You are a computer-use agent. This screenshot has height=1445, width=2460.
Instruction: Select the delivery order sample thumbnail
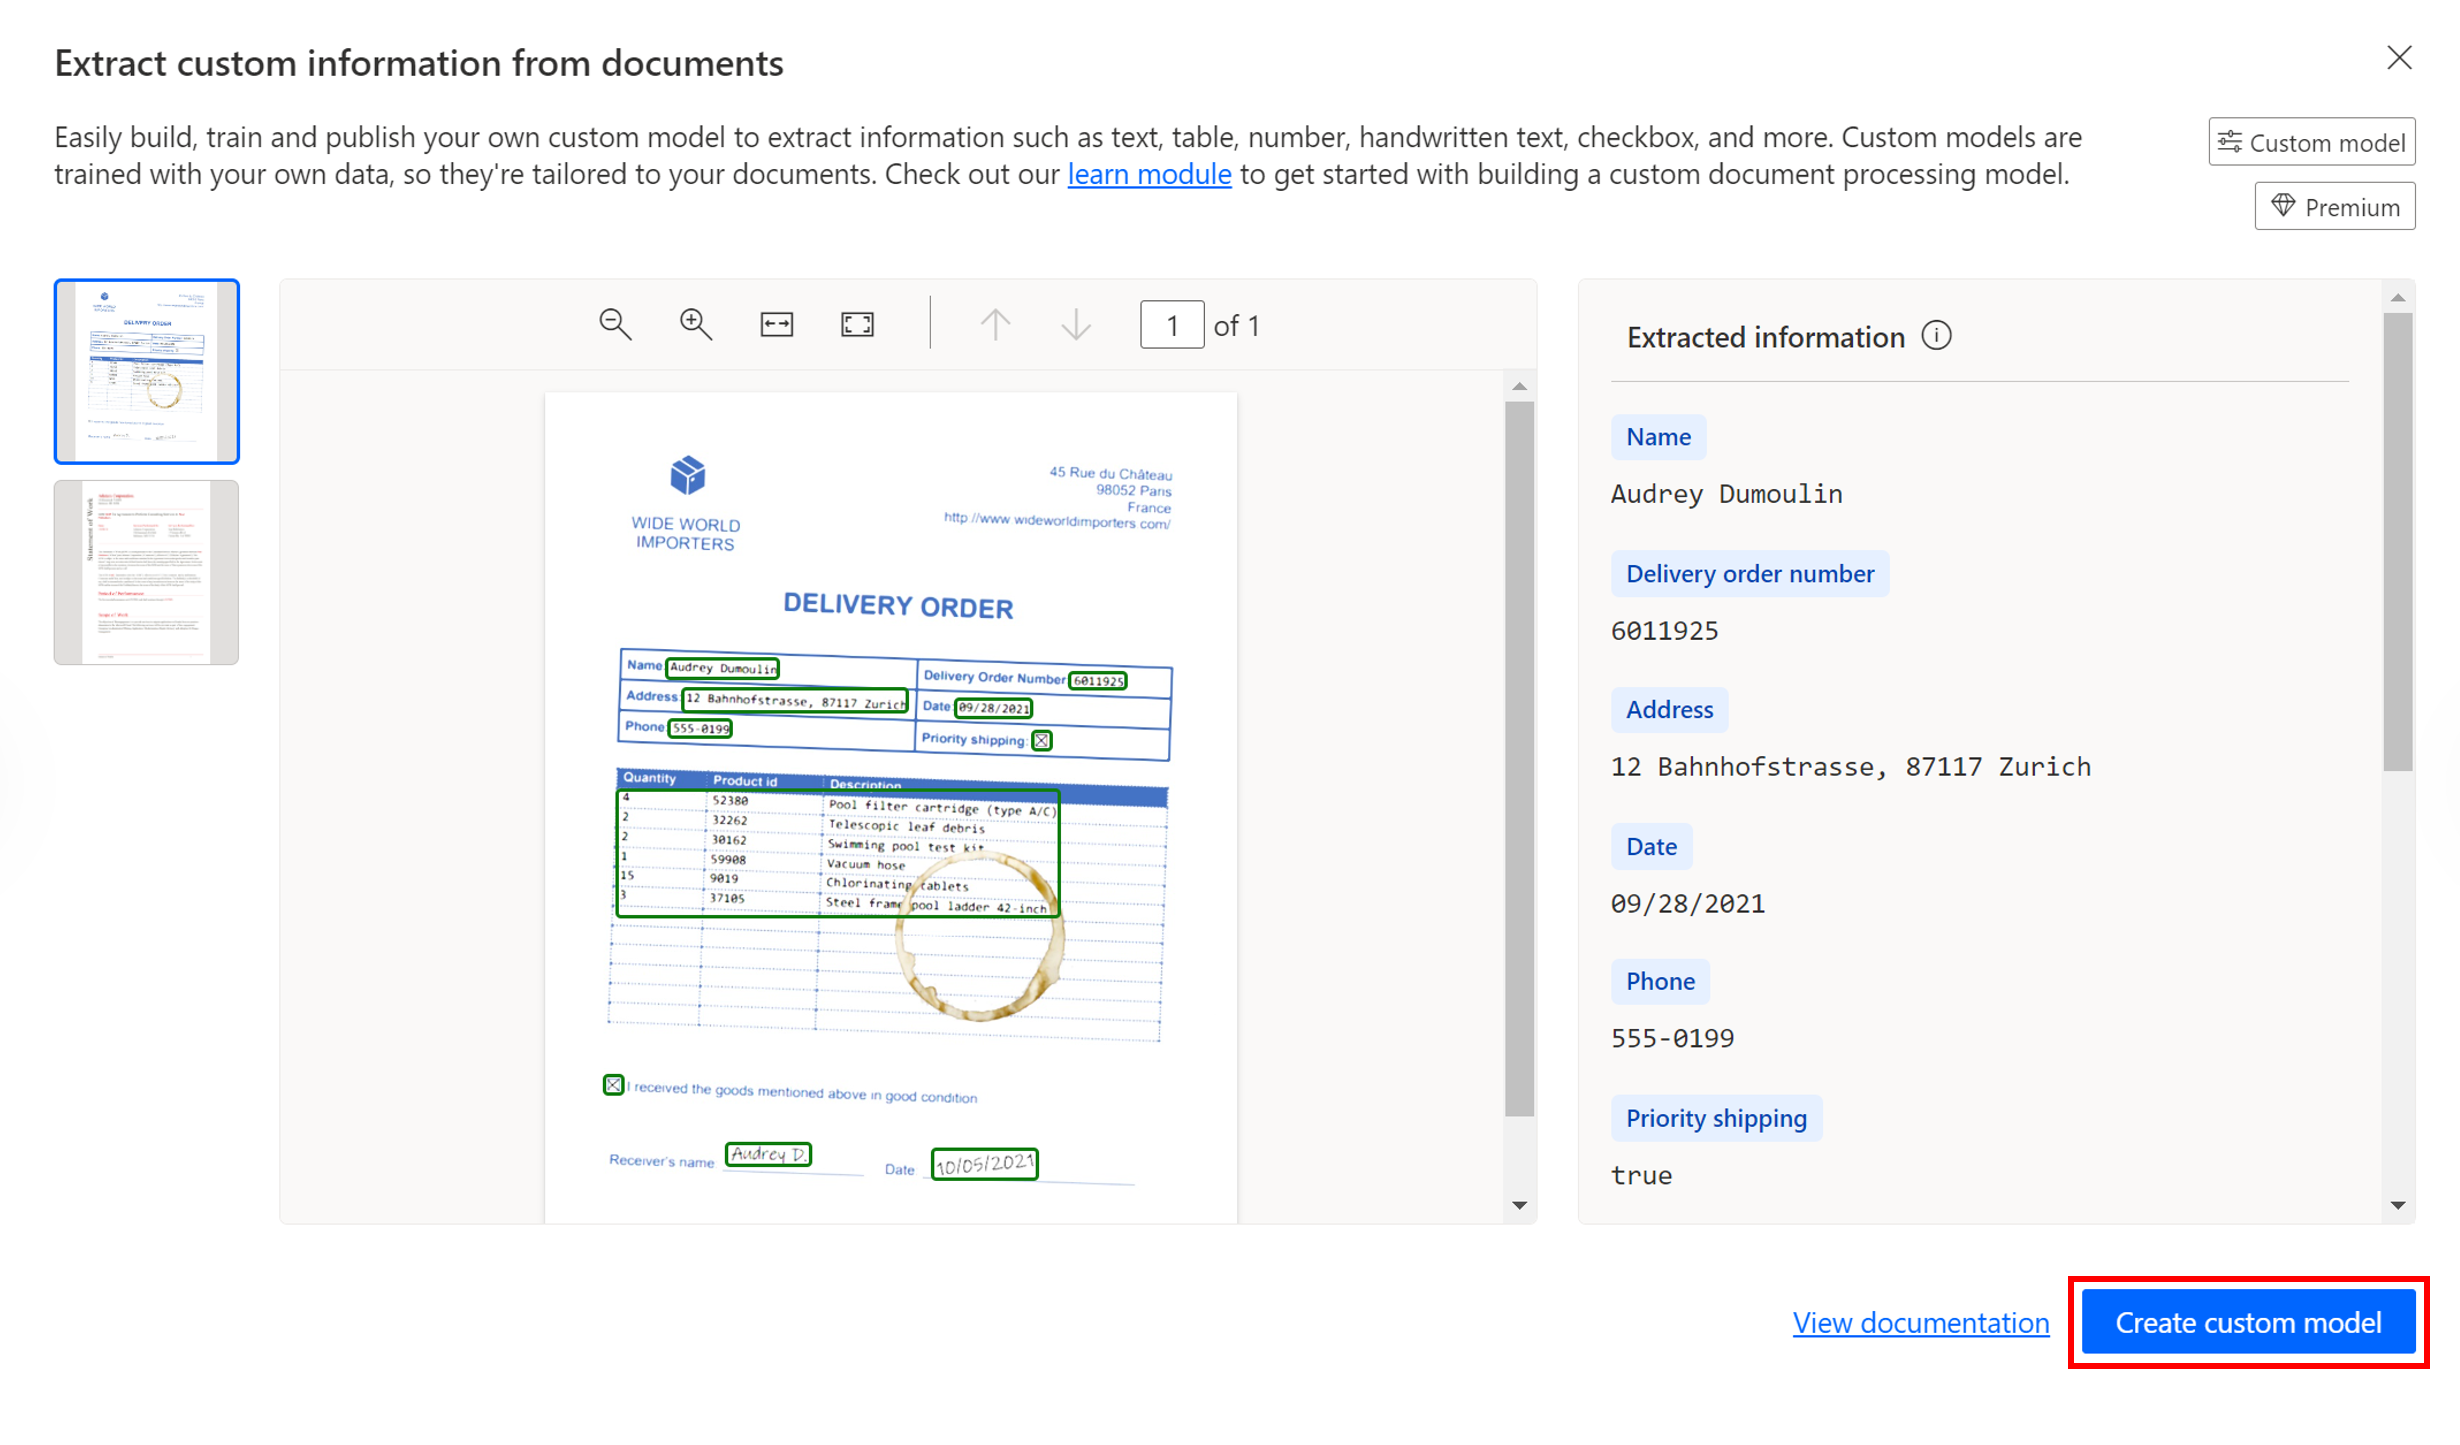pos(147,371)
